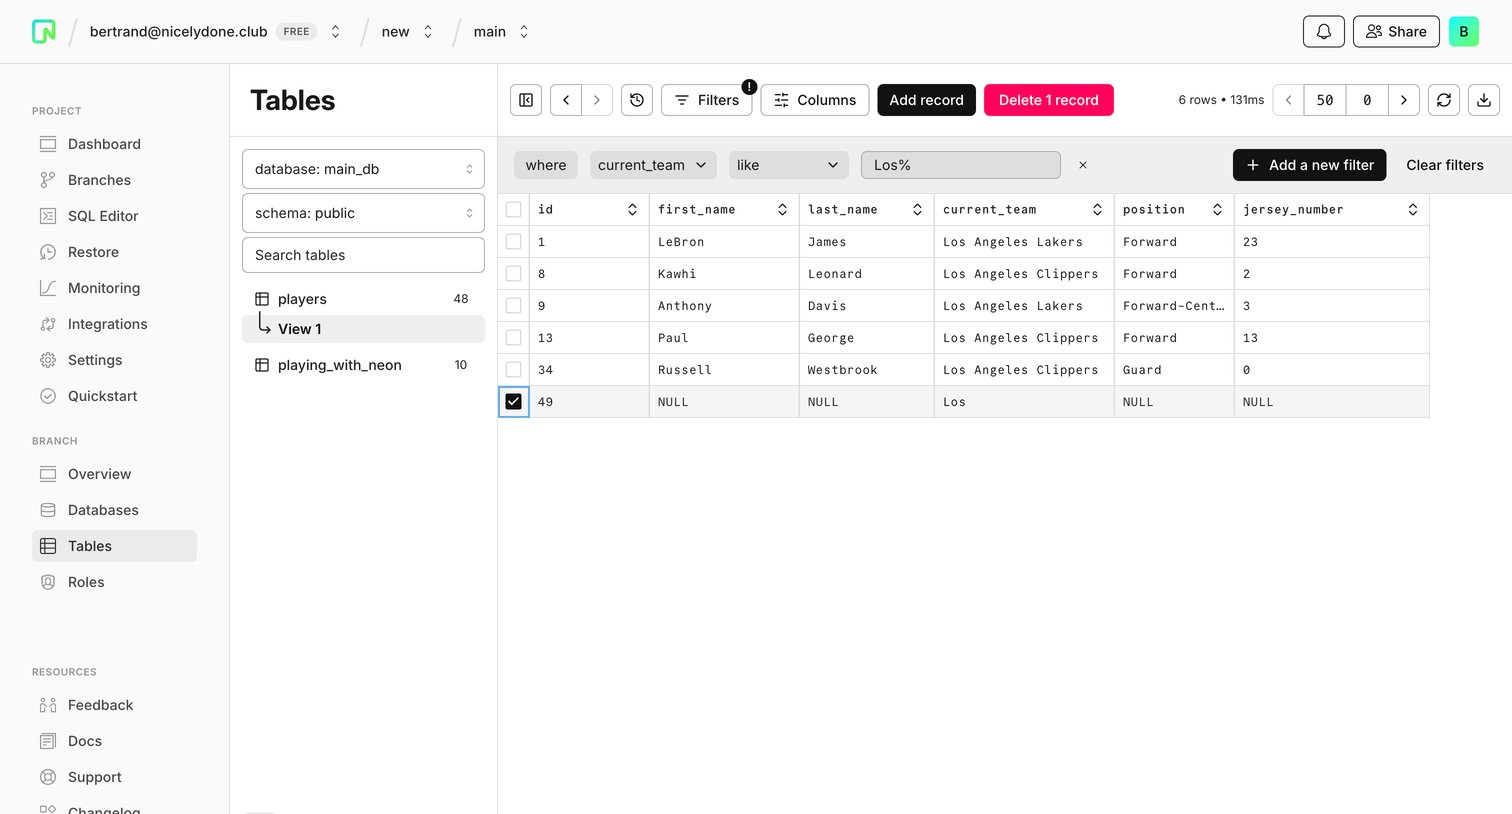Select View 1 under players
This screenshot has height=814, width=1512.
[363, 329]
